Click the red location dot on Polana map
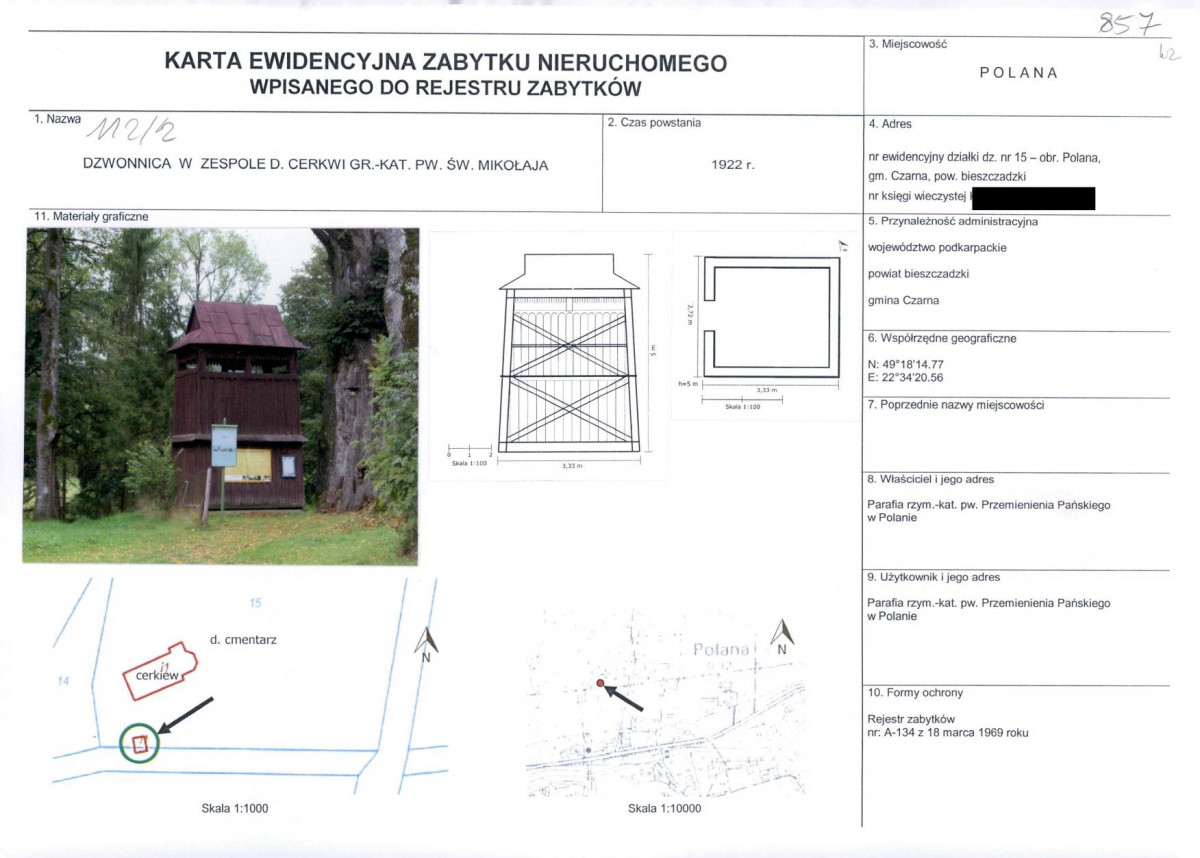The image size is (1200, 858). coord(600,683)
